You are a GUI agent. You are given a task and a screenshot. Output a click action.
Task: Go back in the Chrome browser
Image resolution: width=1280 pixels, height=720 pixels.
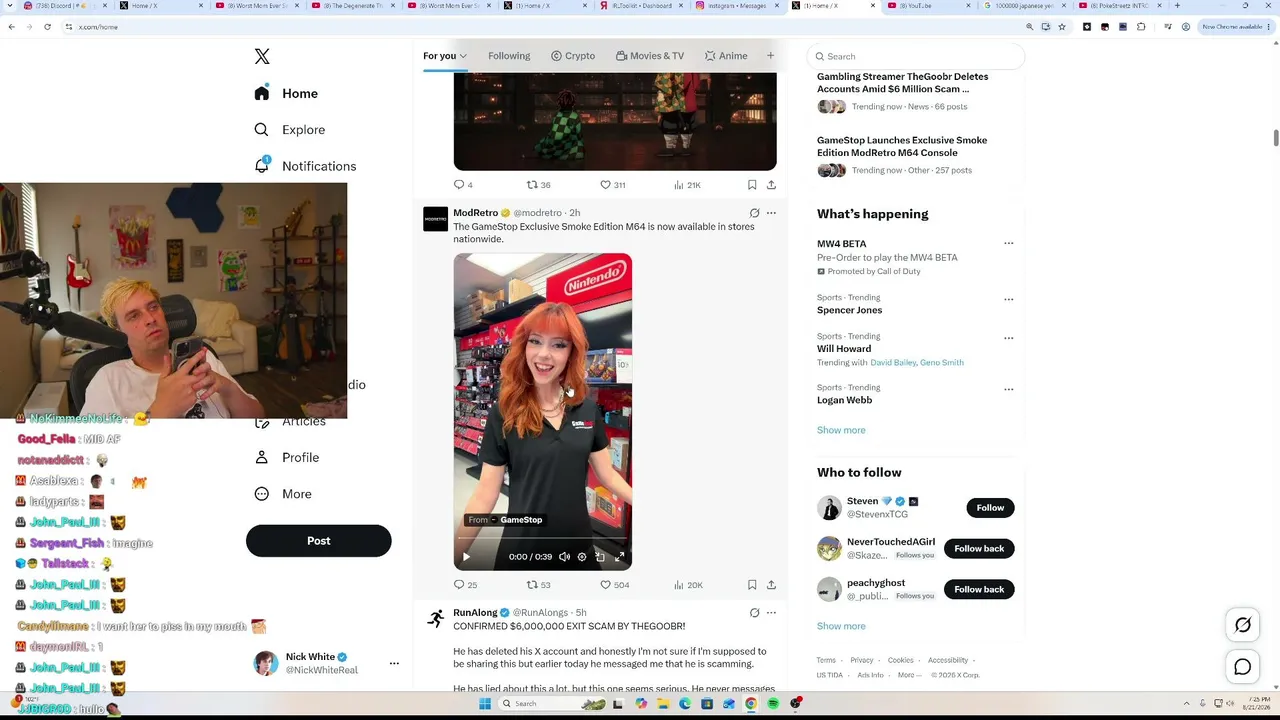(11, 27)
